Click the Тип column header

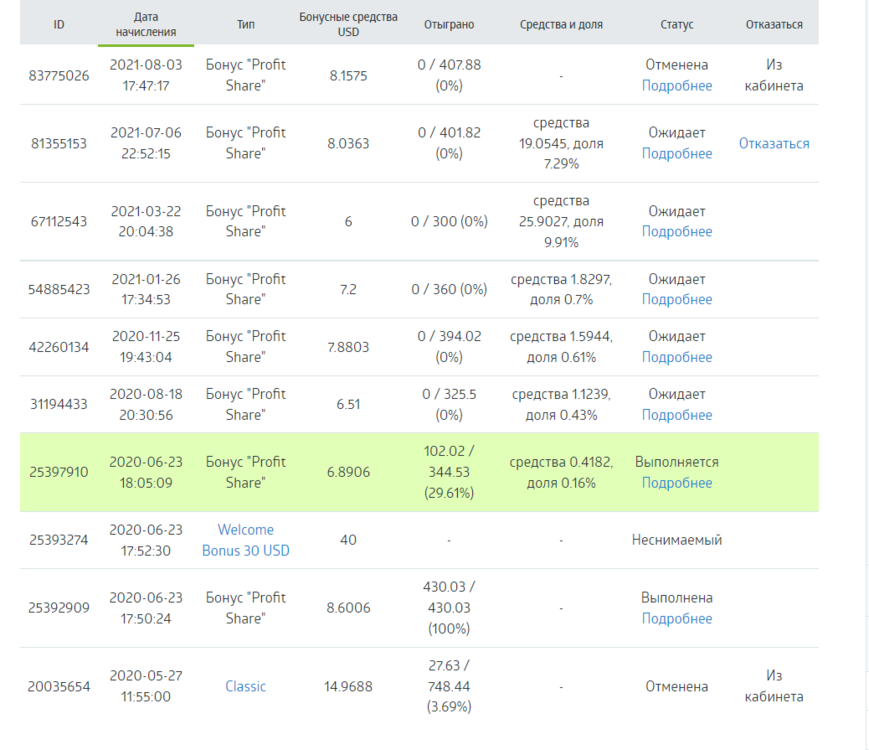click(x=246, y=24)
